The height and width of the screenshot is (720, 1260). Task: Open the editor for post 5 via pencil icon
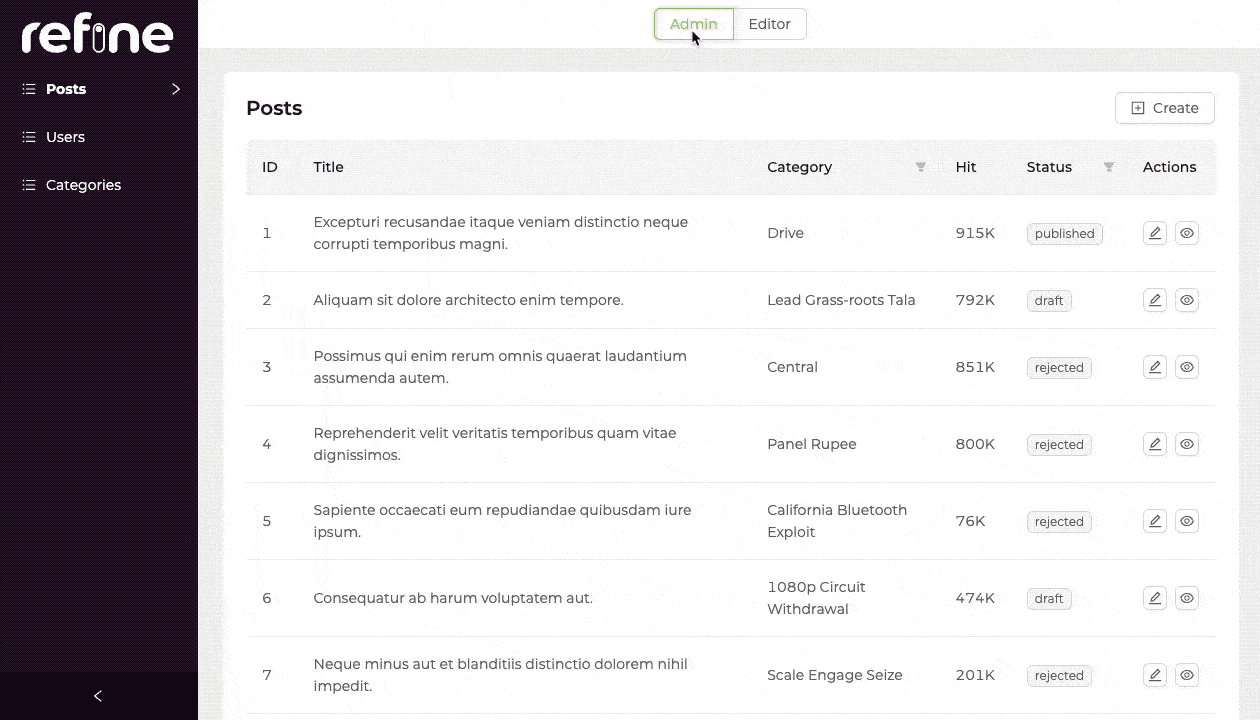[x=1155, y=521]
